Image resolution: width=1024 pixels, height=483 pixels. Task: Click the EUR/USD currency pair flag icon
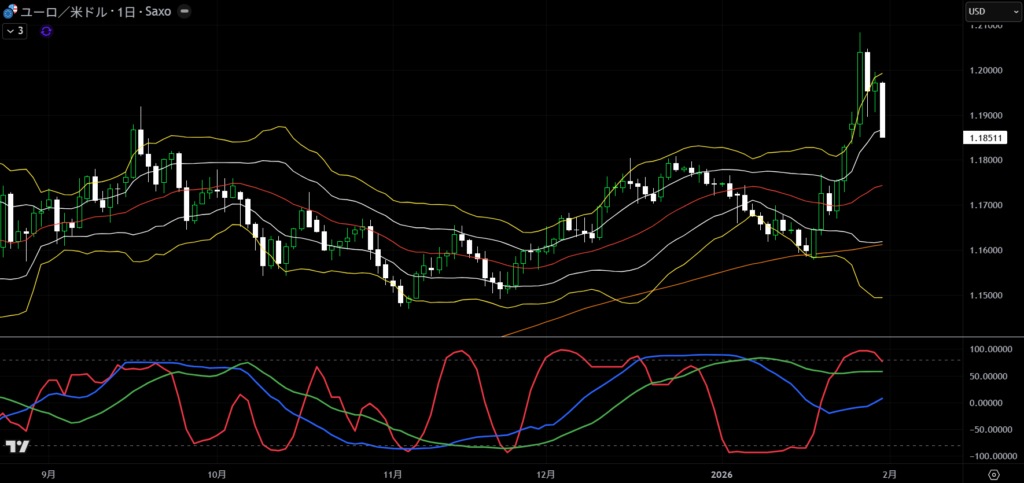tap(10, 12)
